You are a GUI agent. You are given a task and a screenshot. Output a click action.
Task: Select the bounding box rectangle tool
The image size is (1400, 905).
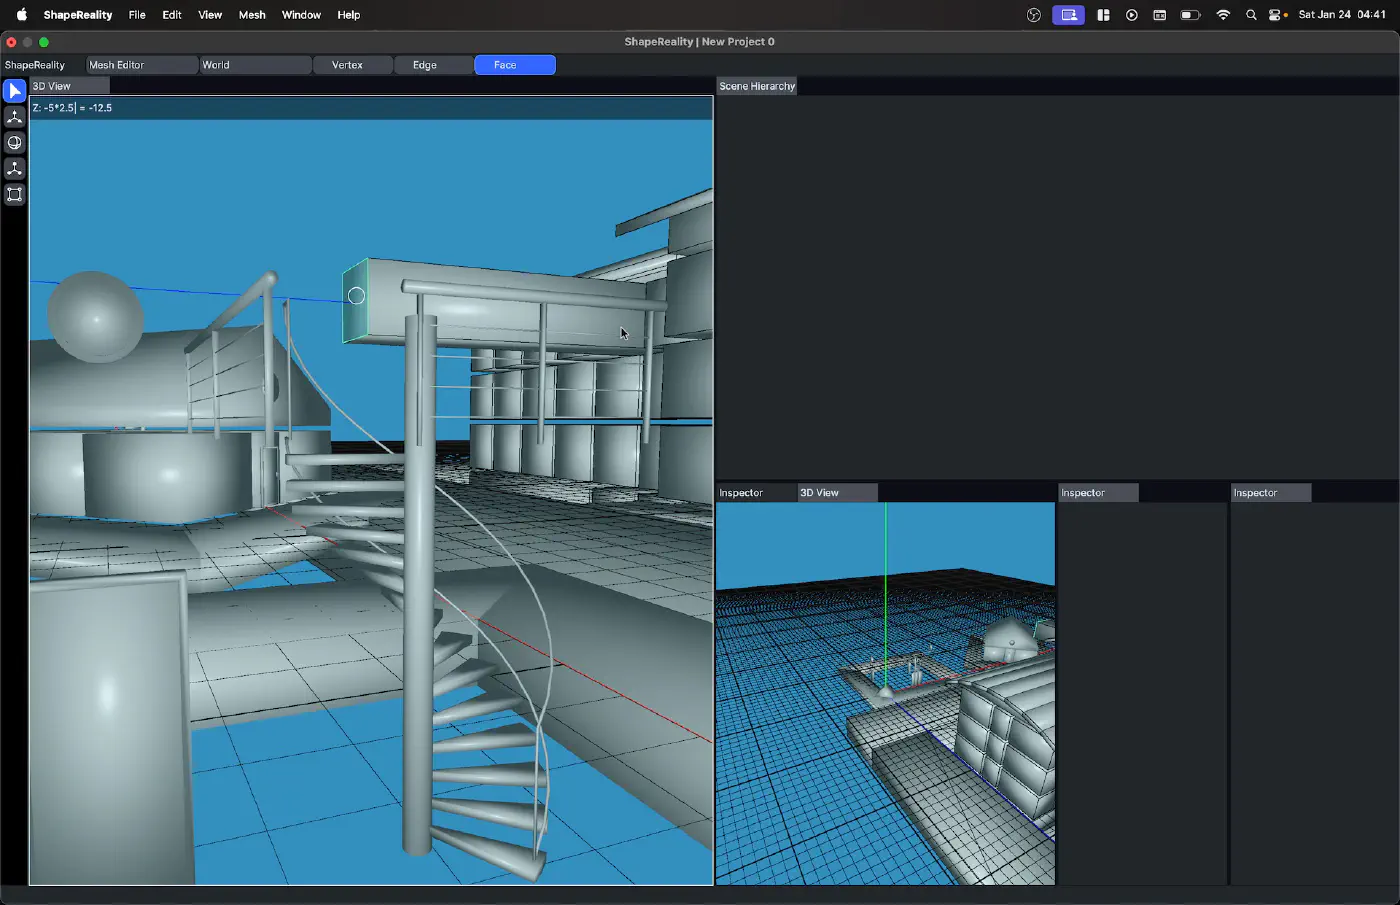(14, 195)
